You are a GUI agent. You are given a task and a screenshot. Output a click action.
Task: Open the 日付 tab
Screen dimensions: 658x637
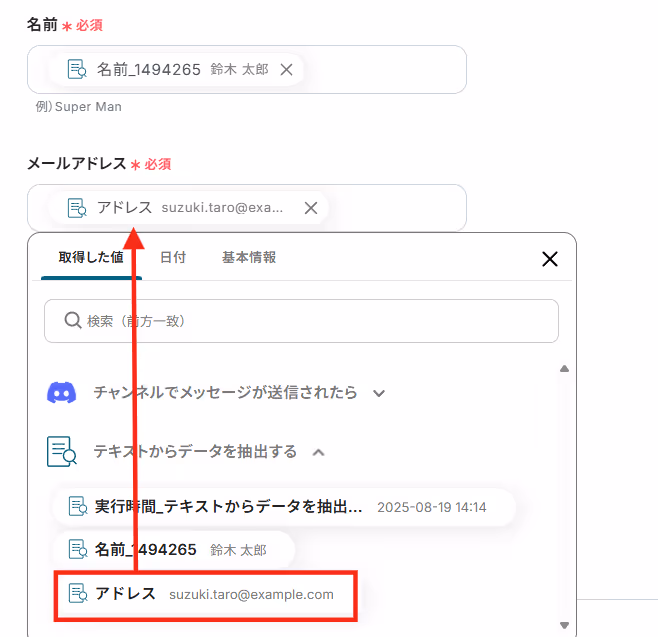173,257
